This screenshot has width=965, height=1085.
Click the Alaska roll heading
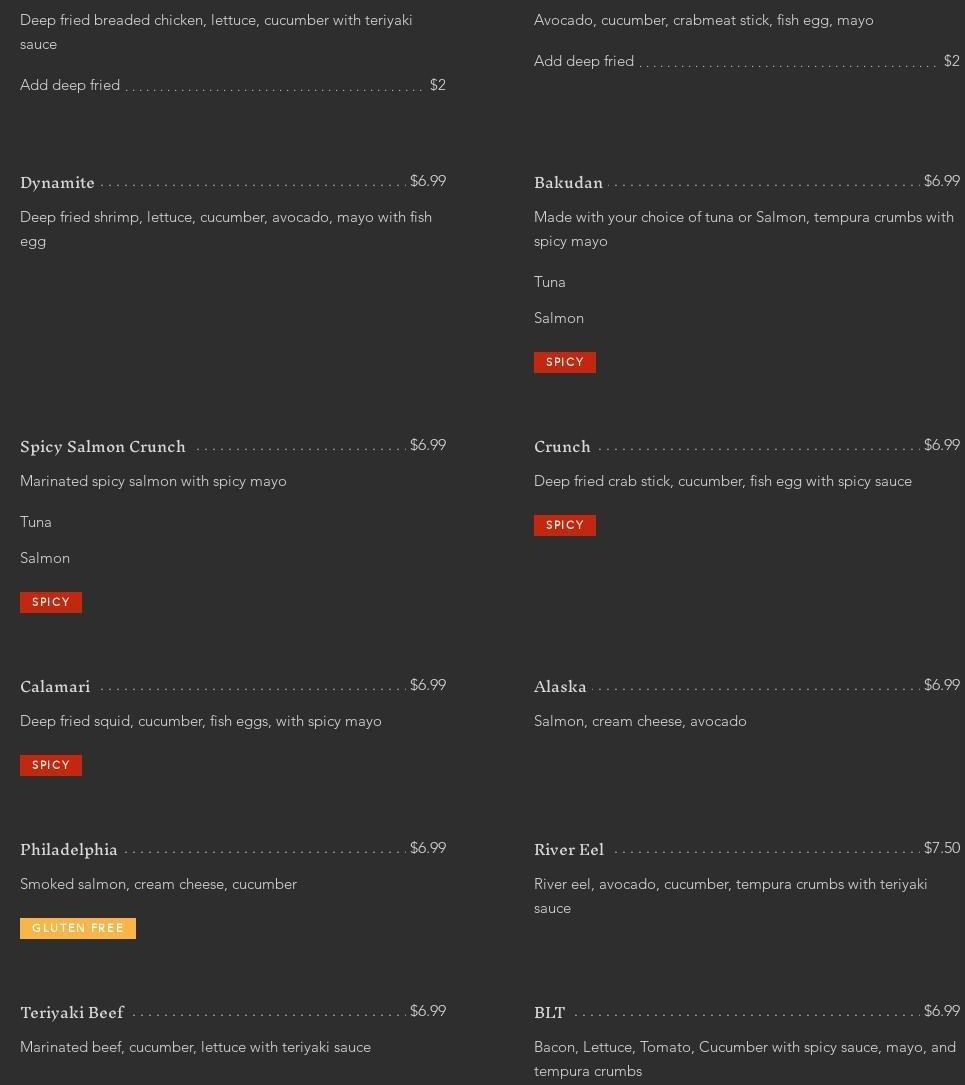click(560, 687)
